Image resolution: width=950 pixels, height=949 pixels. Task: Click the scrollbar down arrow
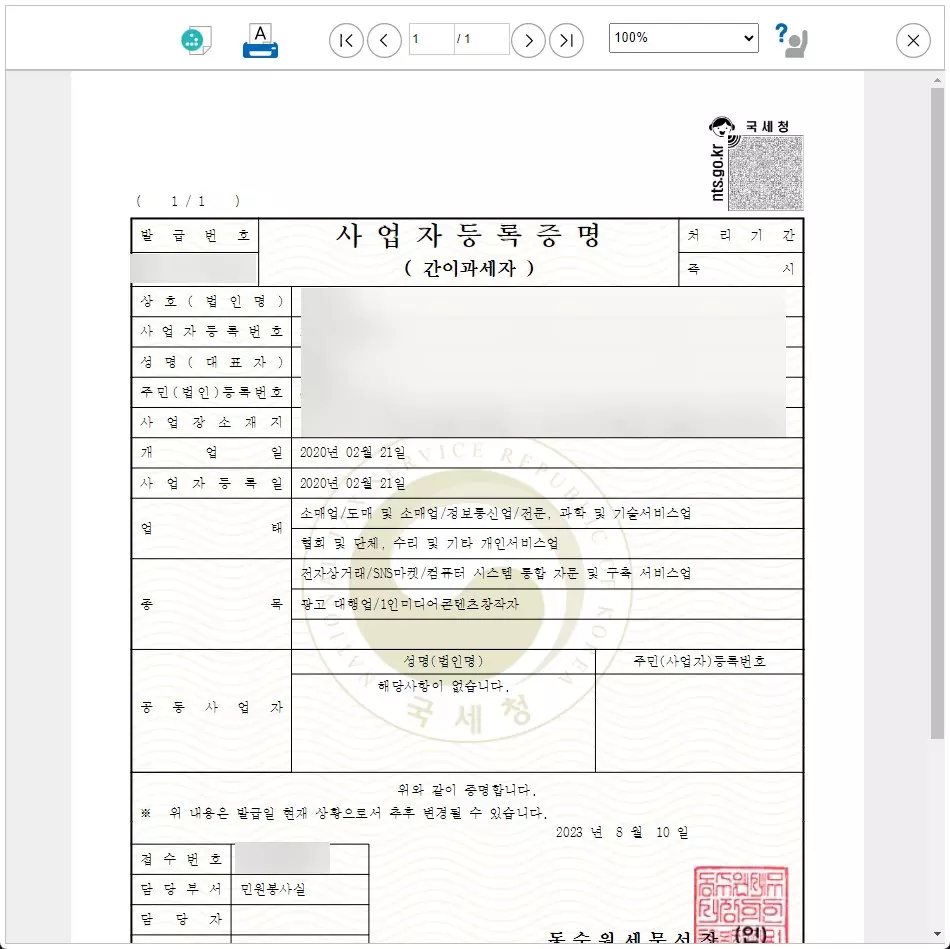point(937,935)
